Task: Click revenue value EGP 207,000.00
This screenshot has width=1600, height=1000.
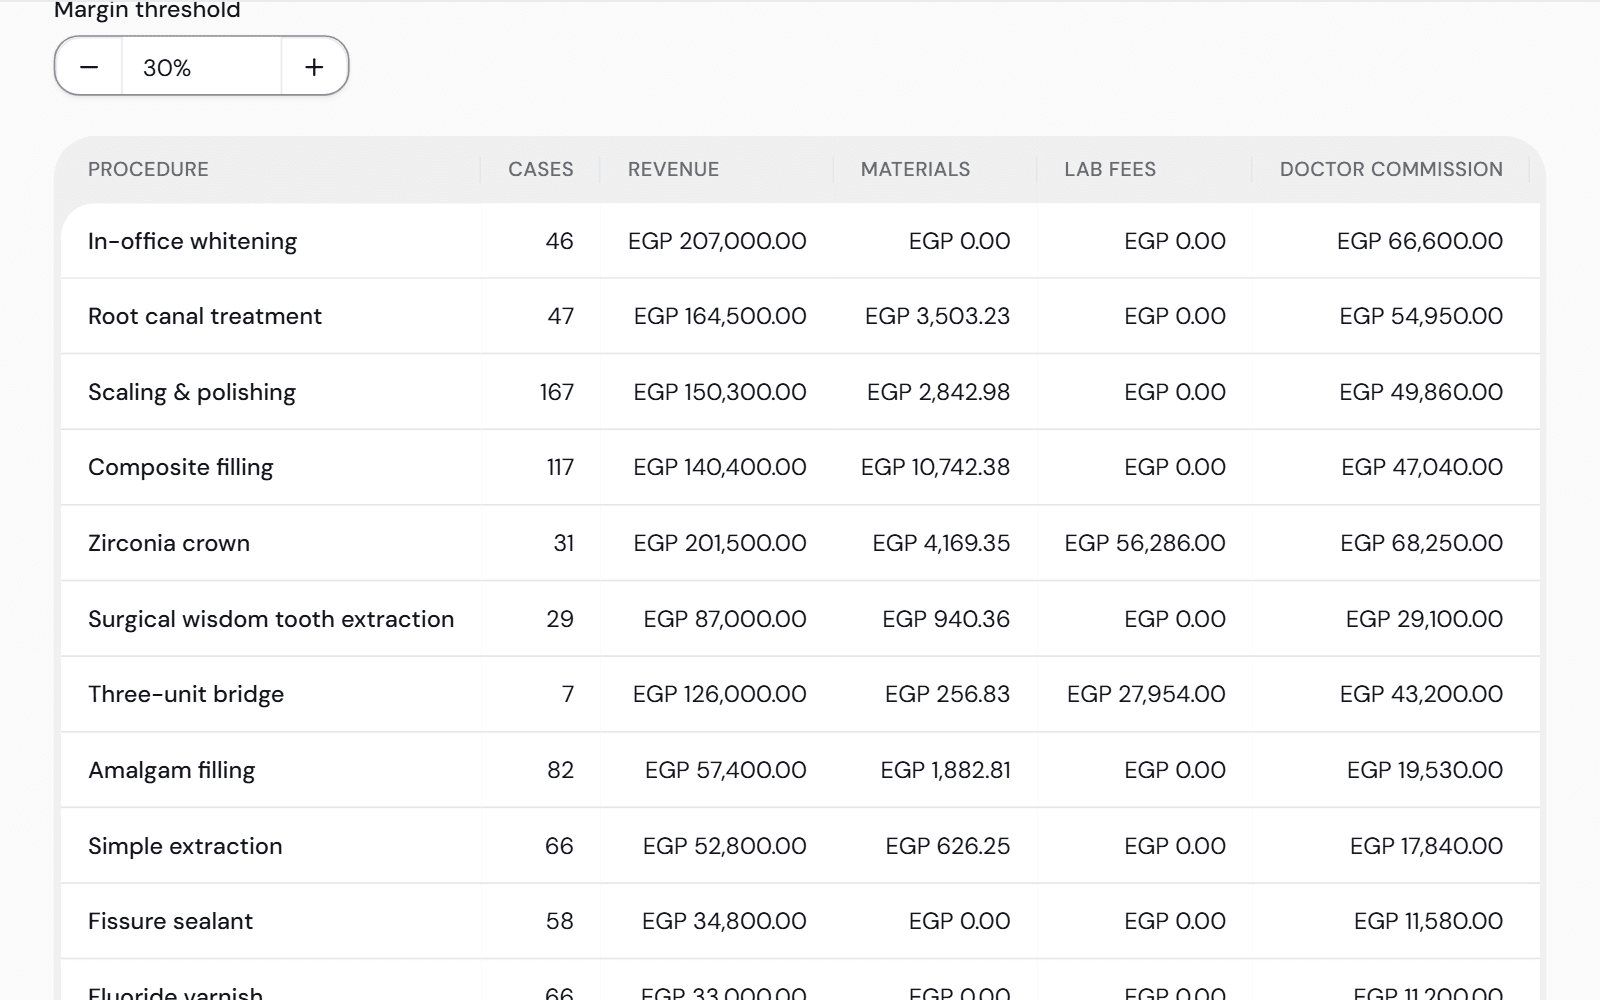Action: [717, 241]
